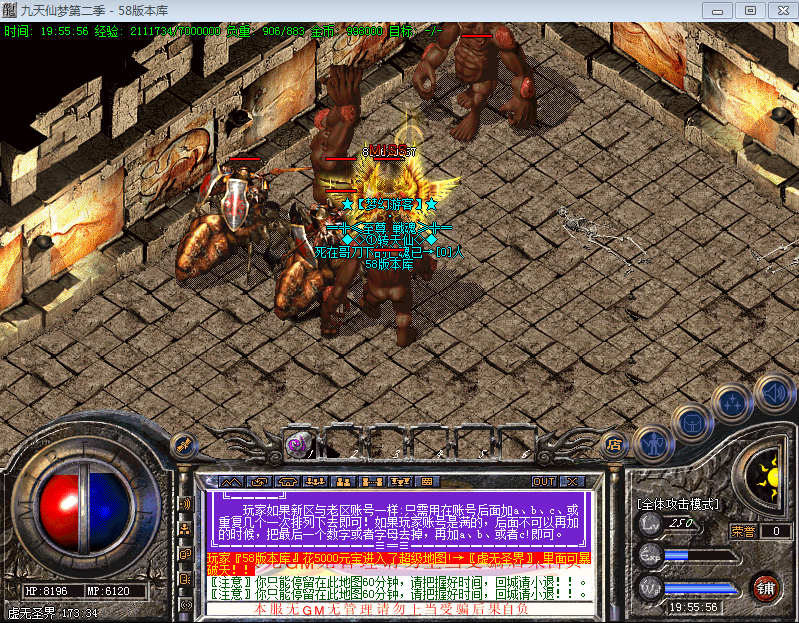Click the blue MP orb half
The image size is (799, 623).
click(x=110, y=511)
